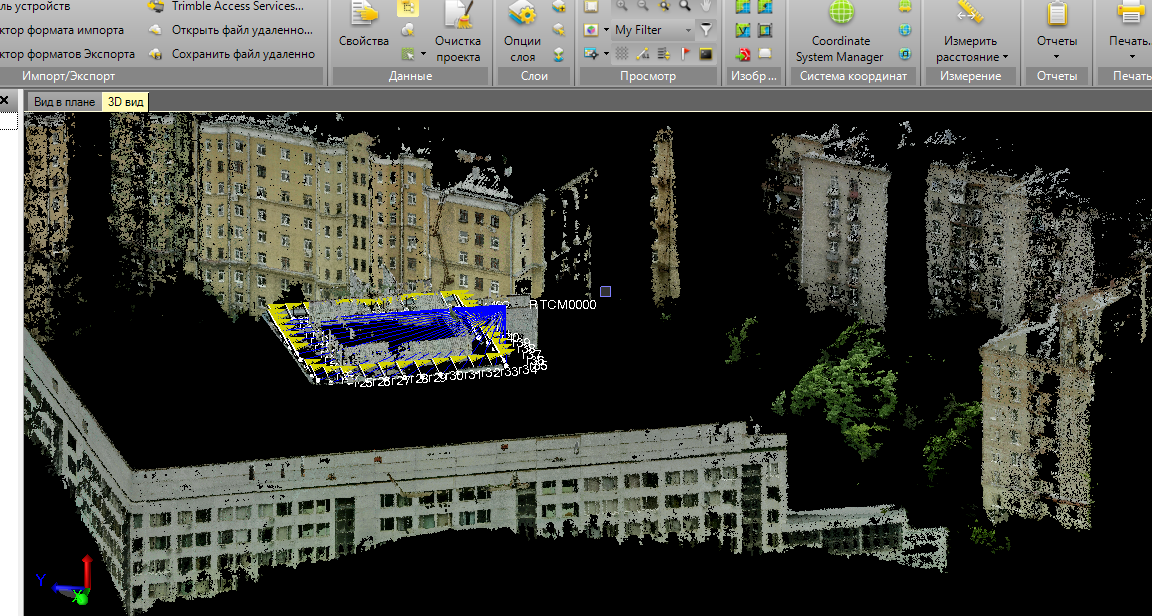The height and width of the screenshot is (616, 1152).
Task: Switch to the Вид в плане tab
Action: tap(64, 101)
